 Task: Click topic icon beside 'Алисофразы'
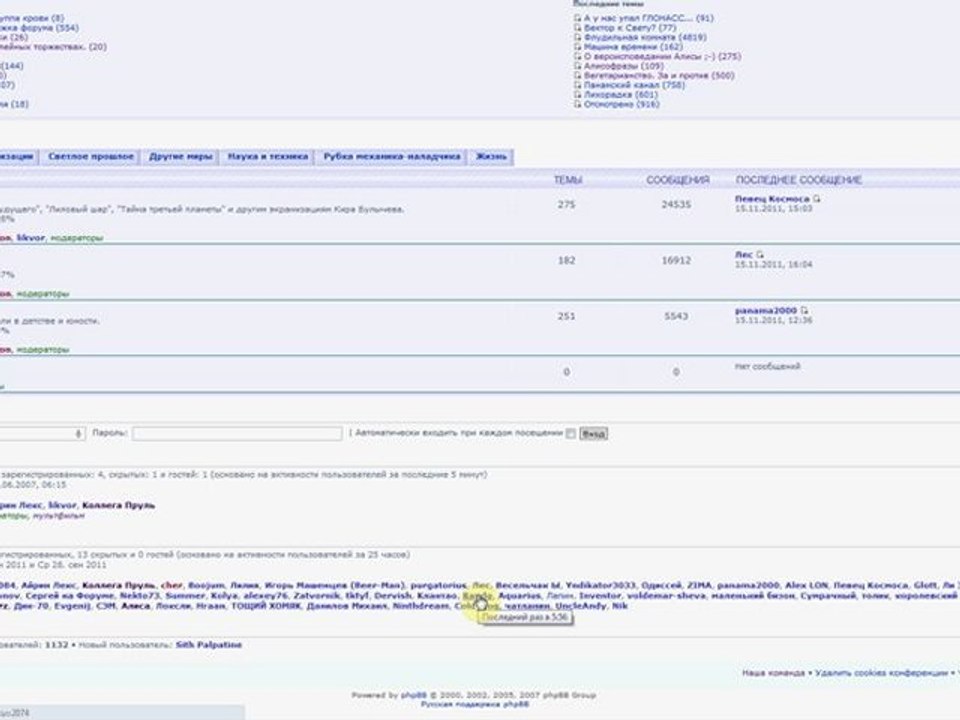pyautogui.click(x=577, y=66)
